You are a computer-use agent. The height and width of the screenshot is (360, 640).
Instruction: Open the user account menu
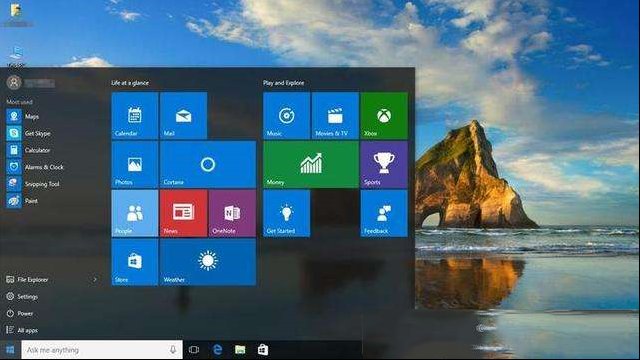31,83
